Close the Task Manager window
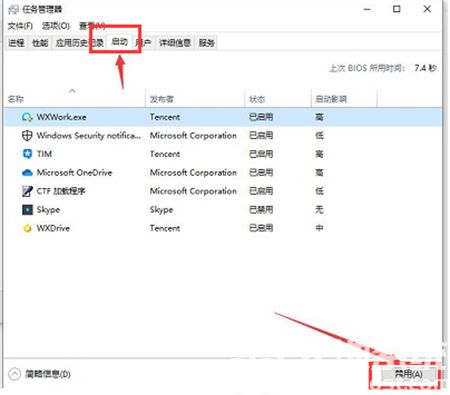Image resolution: width=450 pixels, height=395 pixels. [427, 9]
